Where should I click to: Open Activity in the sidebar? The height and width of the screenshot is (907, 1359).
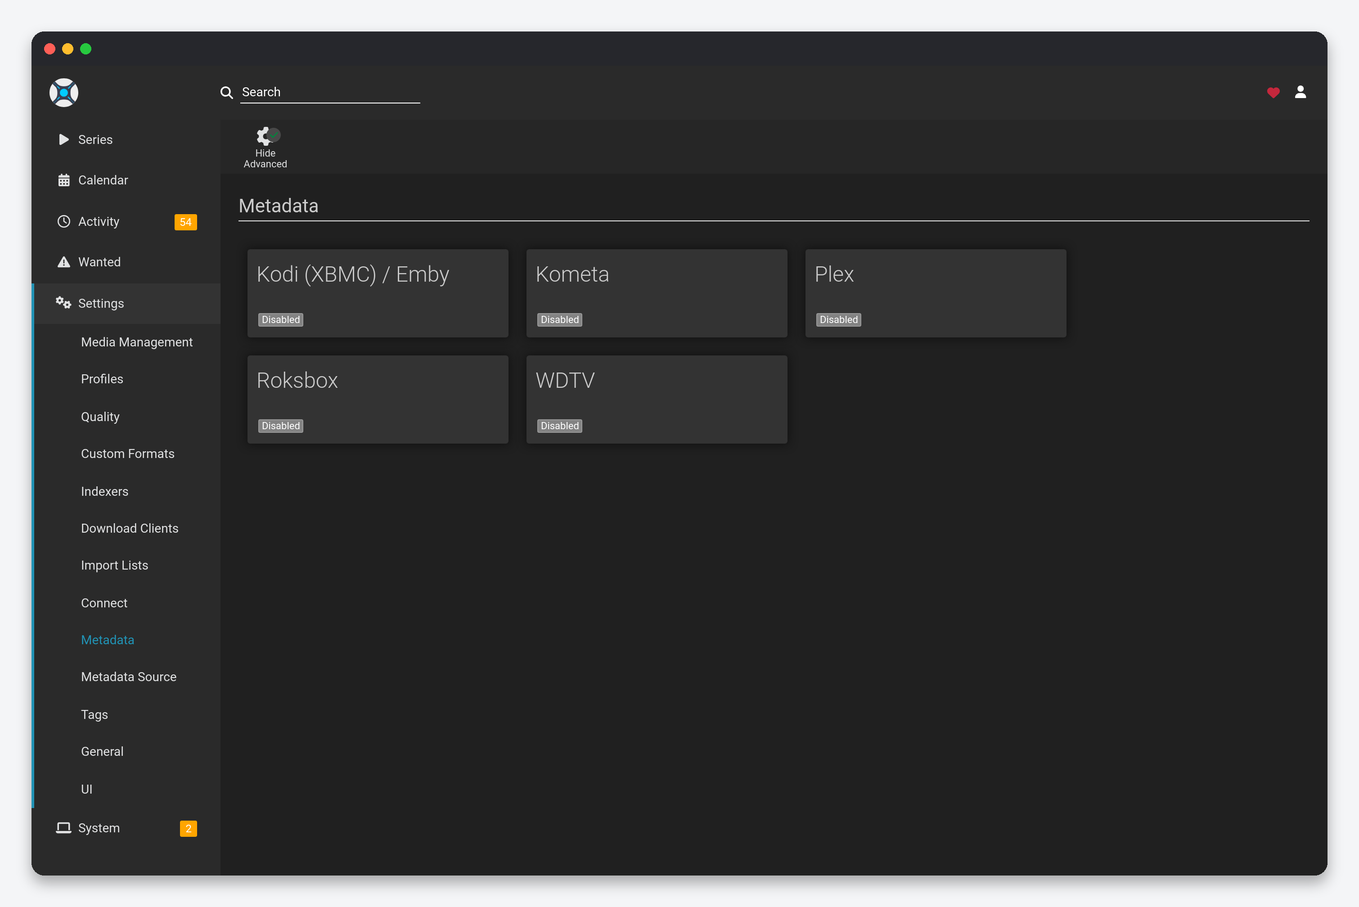(x=126, y=222)
